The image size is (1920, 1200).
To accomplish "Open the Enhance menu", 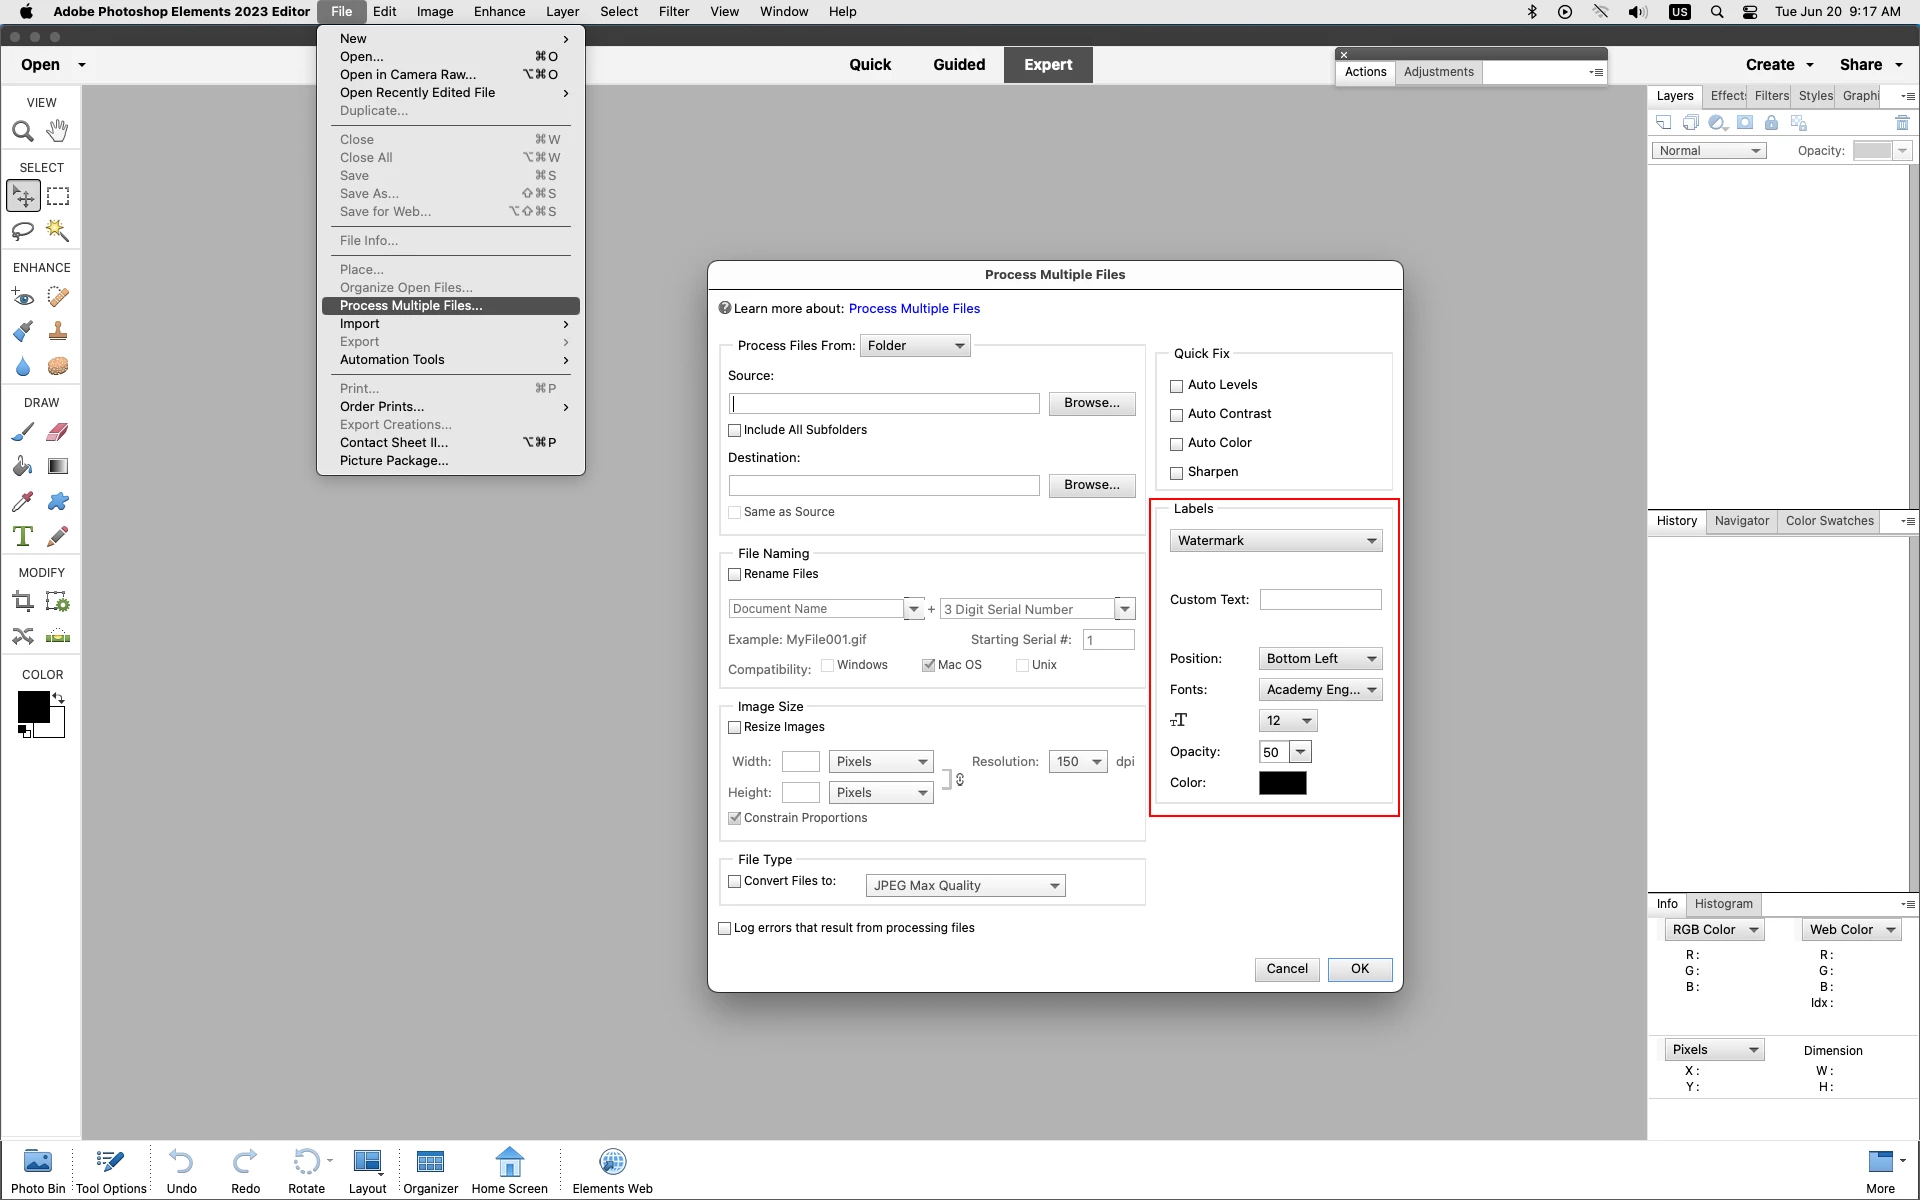I will click(499, 12).
